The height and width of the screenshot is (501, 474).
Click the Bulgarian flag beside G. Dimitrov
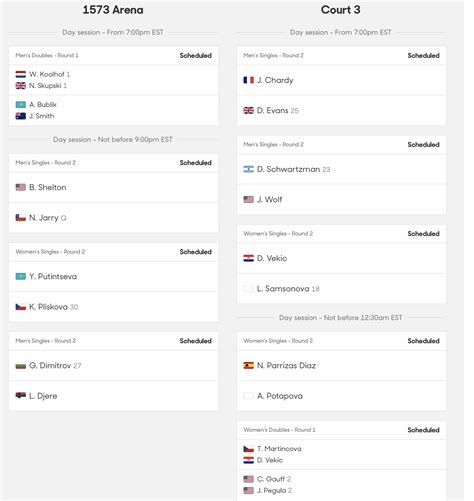point(21,366)
